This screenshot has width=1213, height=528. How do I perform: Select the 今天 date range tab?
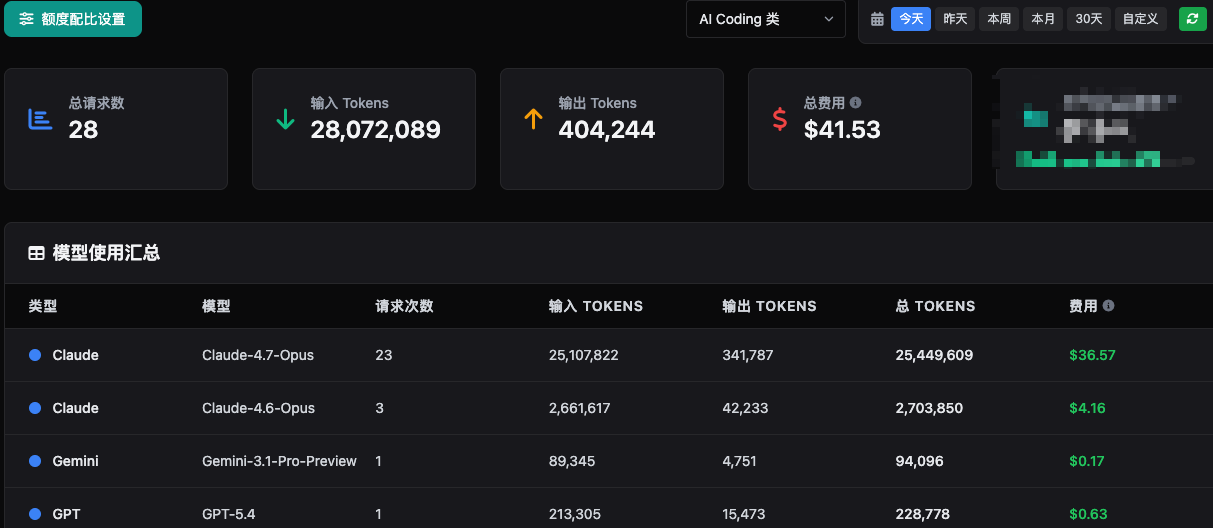coord(911,19)
